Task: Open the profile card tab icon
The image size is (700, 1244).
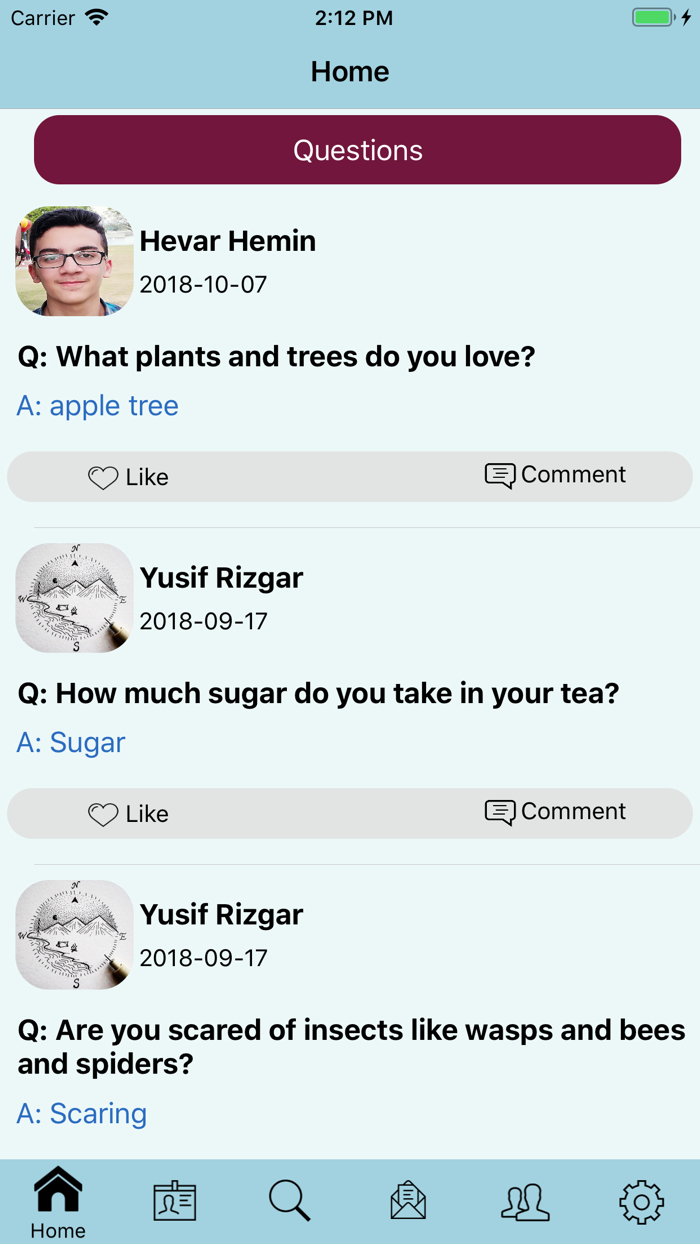Action: 174,1201
